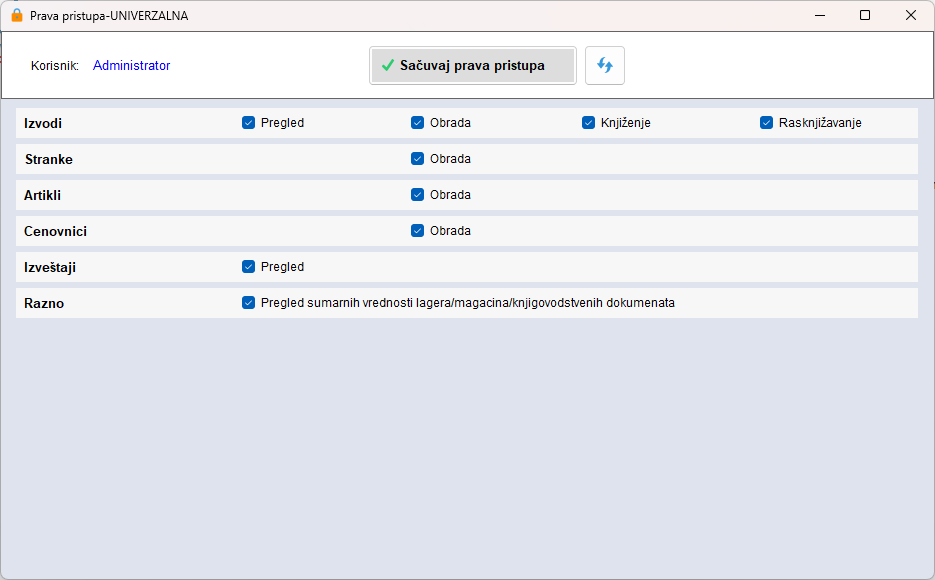Viewport: 935px width, 580px height.
Task: Click the Korisnik: label
Action: point(55,66)
